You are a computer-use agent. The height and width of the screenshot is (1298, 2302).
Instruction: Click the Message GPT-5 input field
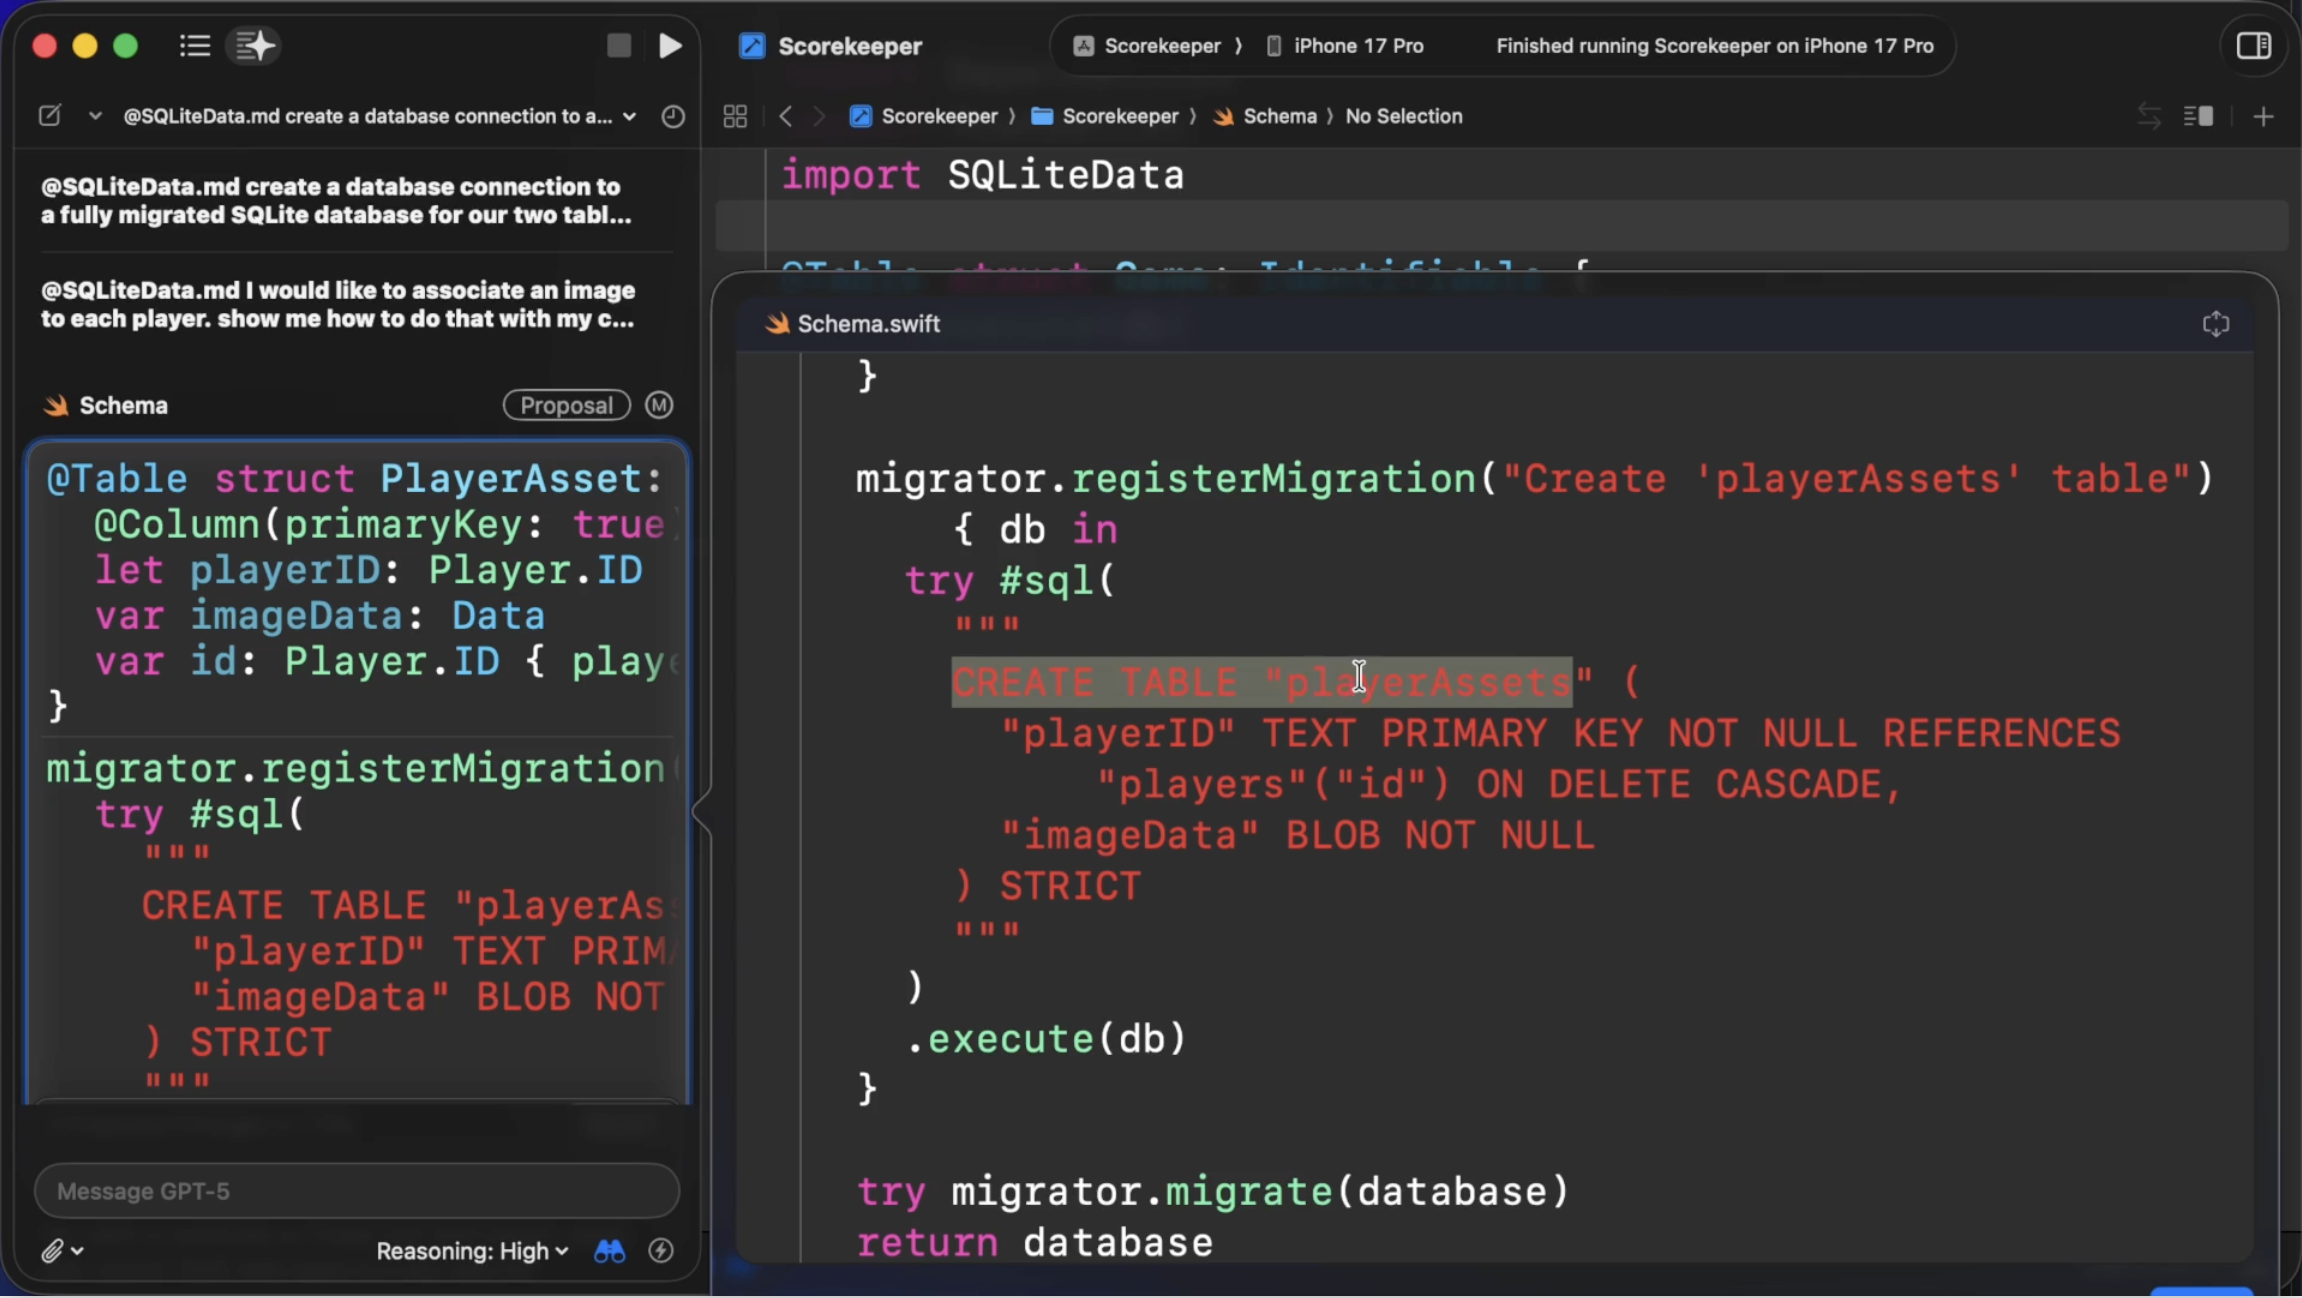pyautogui.click(x=357, y=1191)
